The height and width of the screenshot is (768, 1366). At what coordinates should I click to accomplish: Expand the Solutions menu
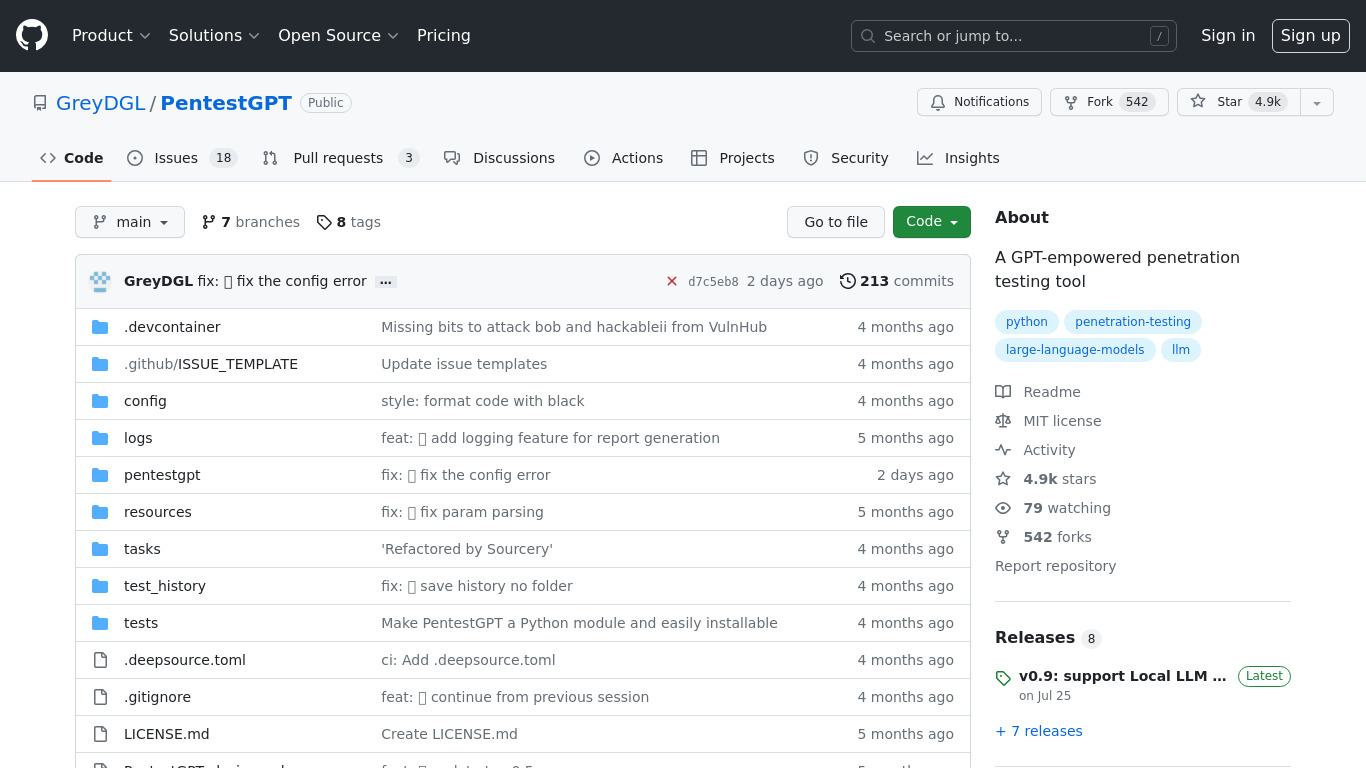(x=214, y=35)
